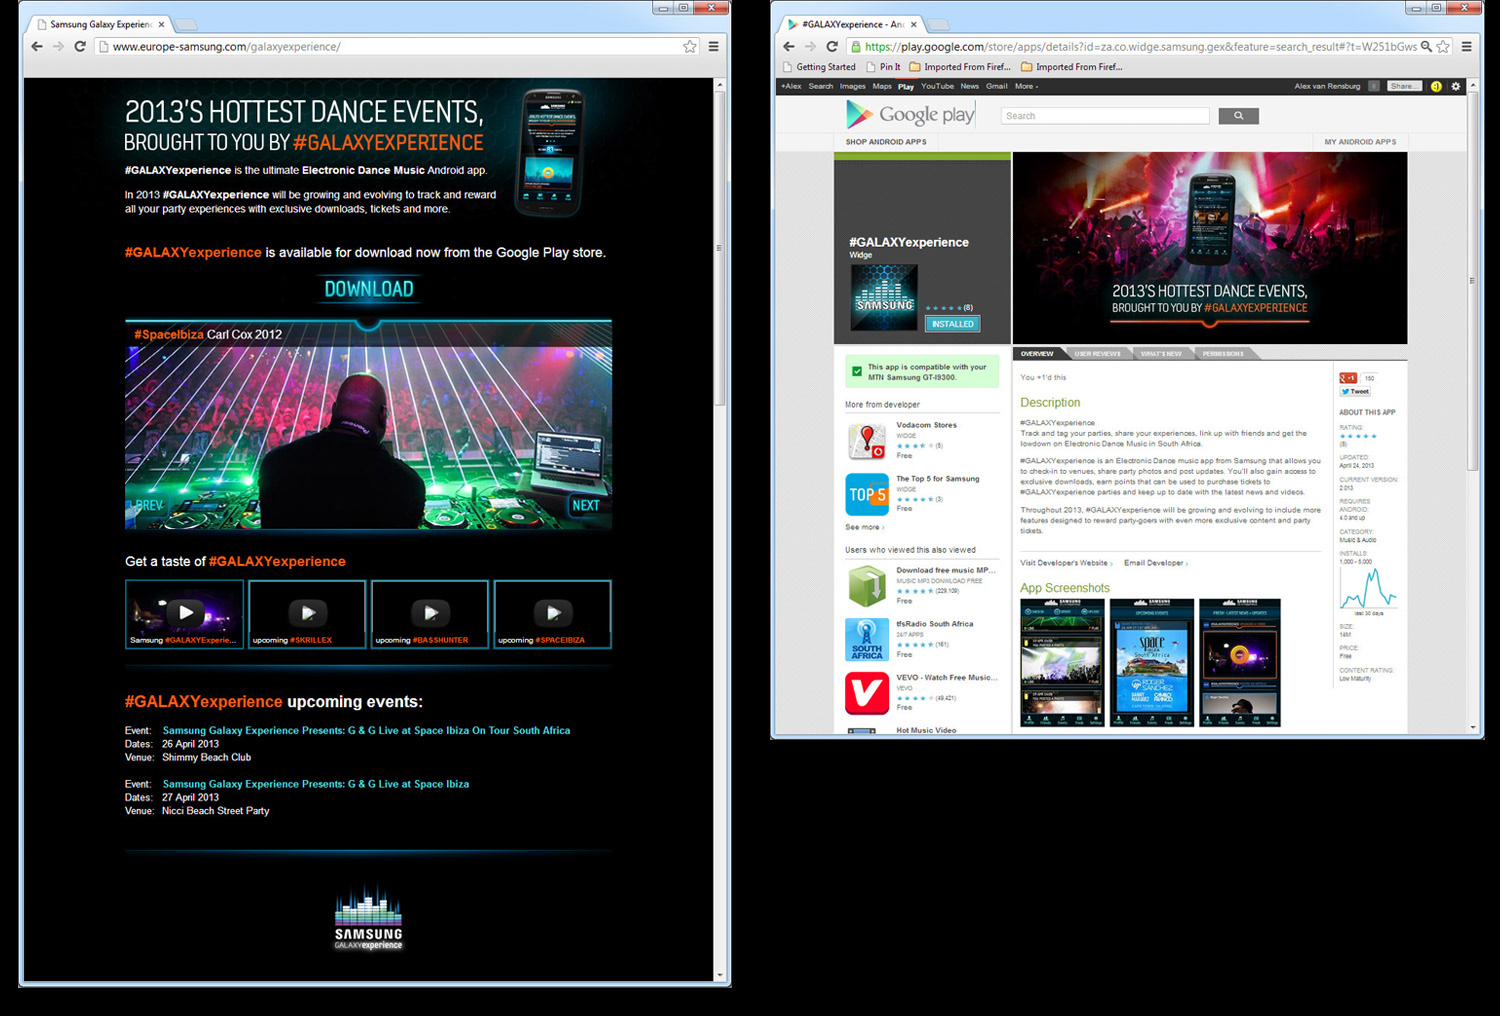Expand the More menu in Google bar
This screenshot has height=1016, width=1500.
pos(1026,86)
